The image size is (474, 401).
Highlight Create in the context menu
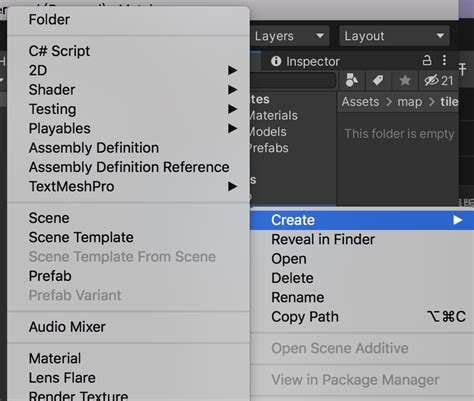(362, 220)
